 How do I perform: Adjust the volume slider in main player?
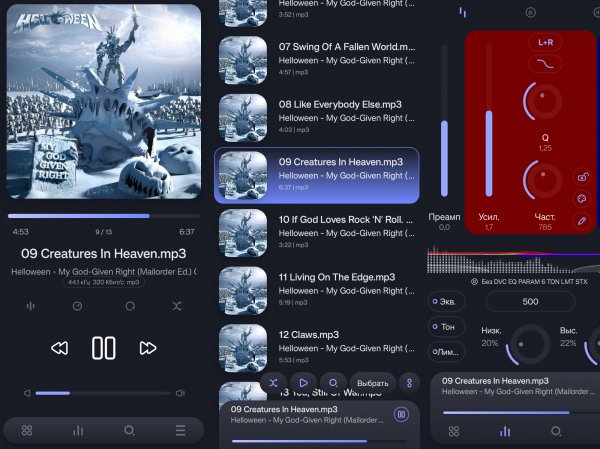pyautogui.click(x=103, y=393)
